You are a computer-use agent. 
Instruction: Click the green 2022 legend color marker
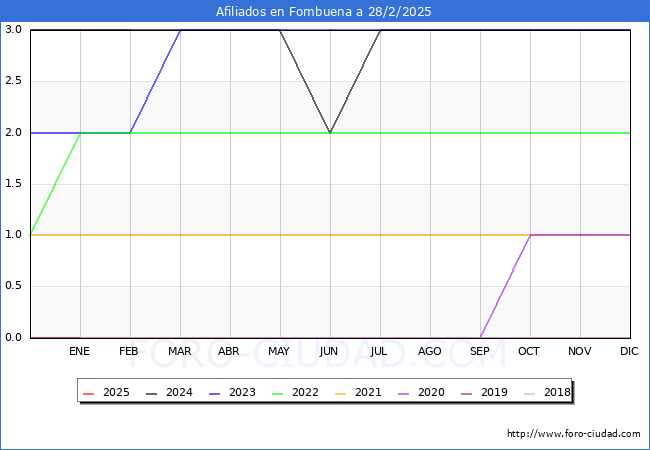[278, 393]
